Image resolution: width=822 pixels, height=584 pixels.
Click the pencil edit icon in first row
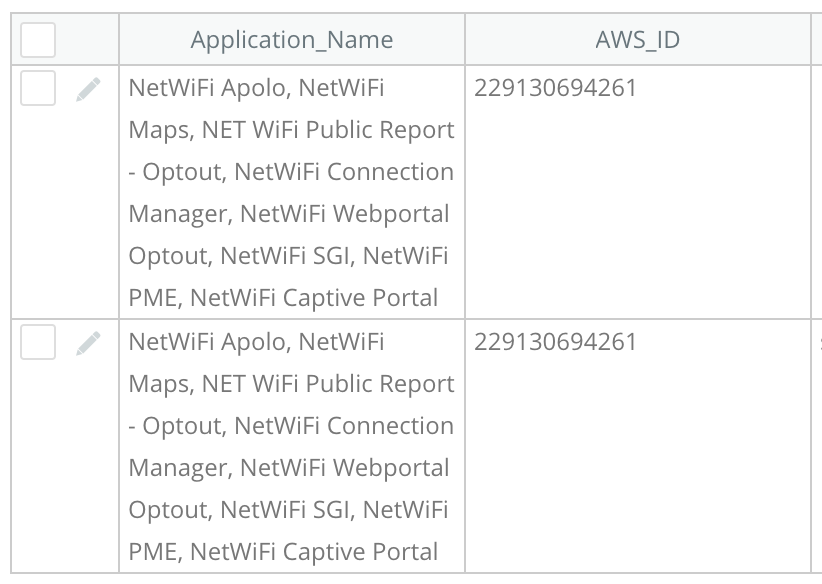[x=88, y=90]
